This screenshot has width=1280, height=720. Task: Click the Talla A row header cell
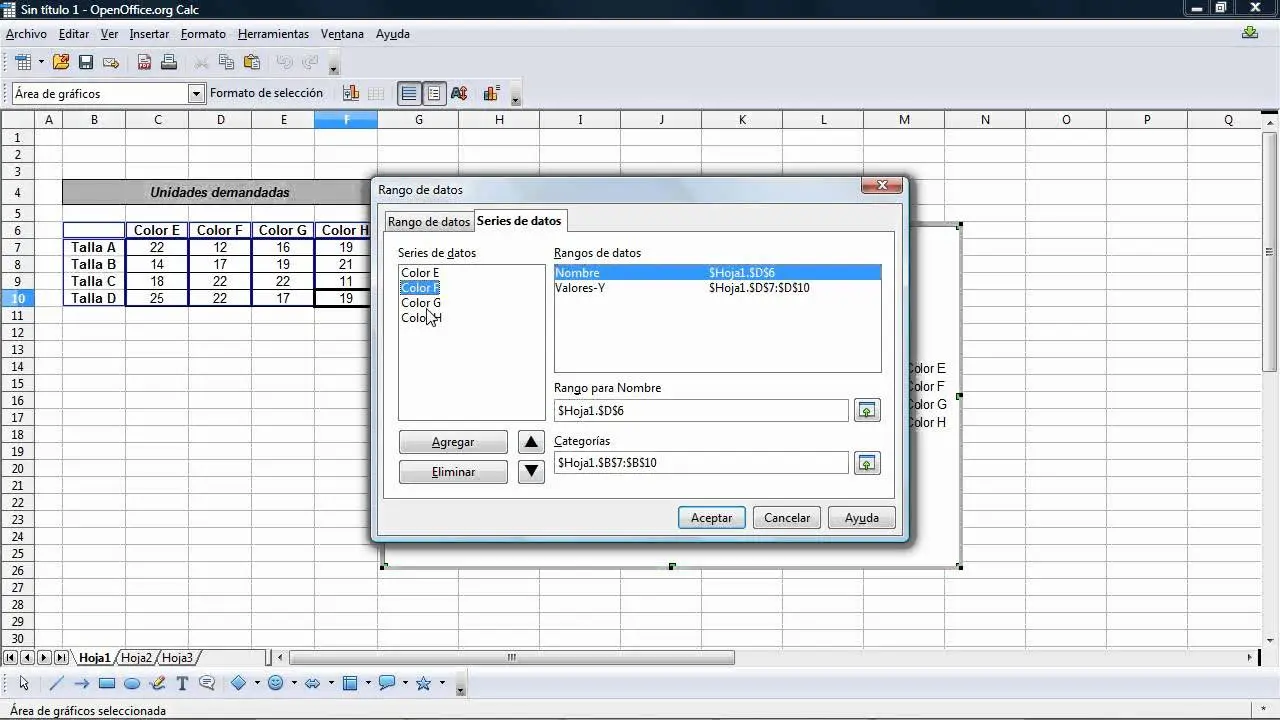(x=94, y=247)
